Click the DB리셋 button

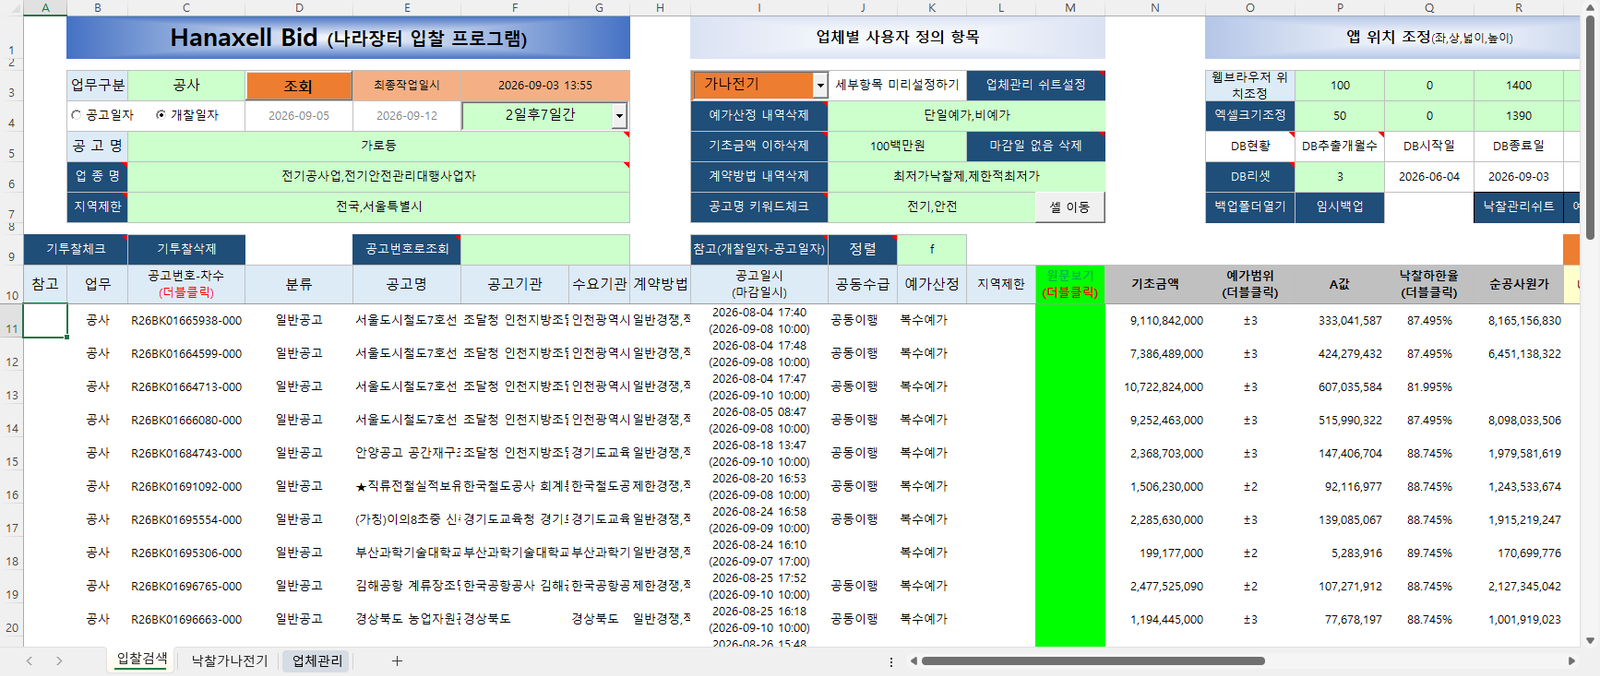click(1250, 176)
